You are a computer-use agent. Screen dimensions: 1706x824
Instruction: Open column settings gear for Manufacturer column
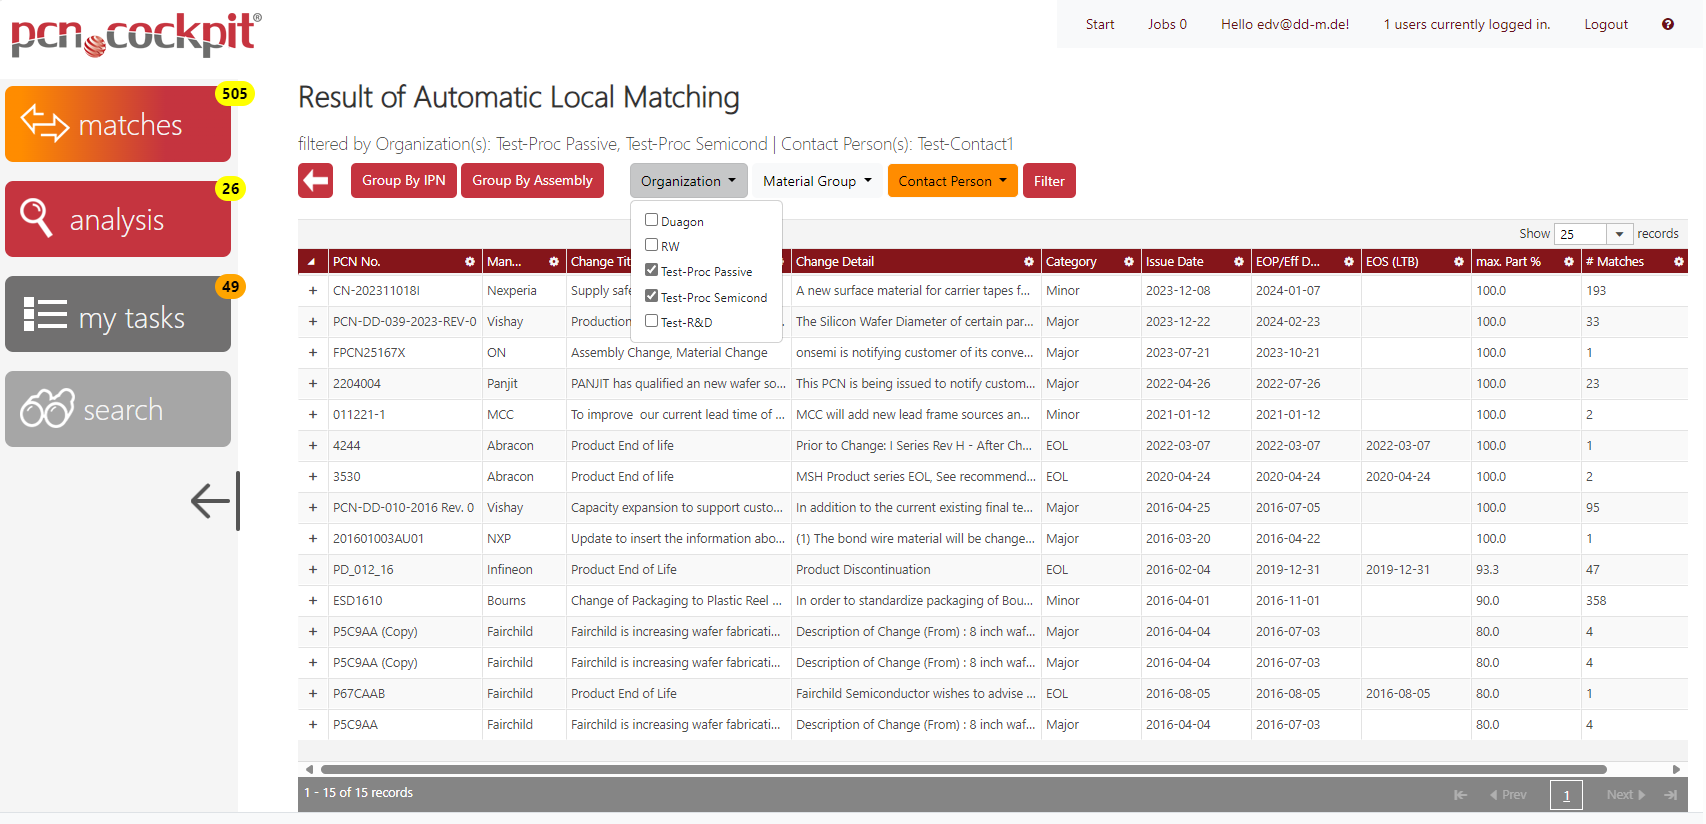click(554, 262)
